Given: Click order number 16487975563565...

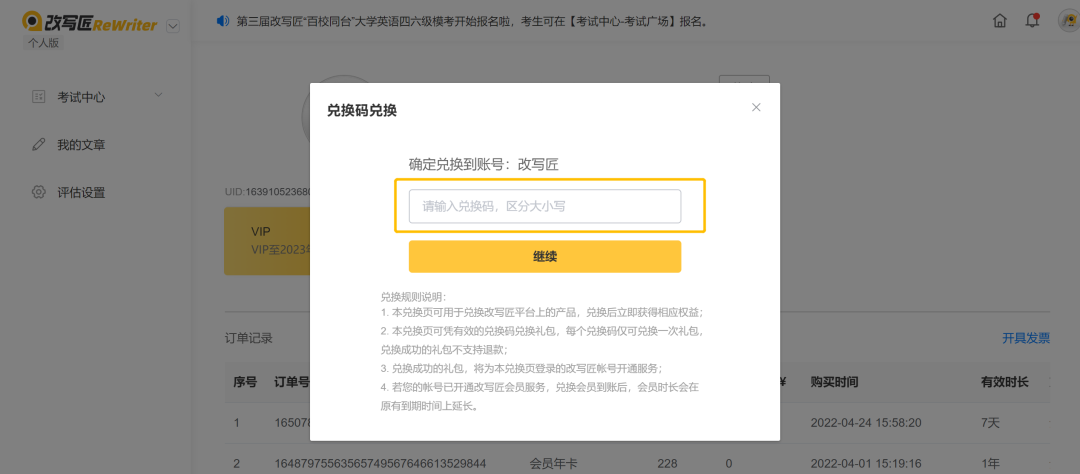Looking at the screenshot, I should coord(380,464).
